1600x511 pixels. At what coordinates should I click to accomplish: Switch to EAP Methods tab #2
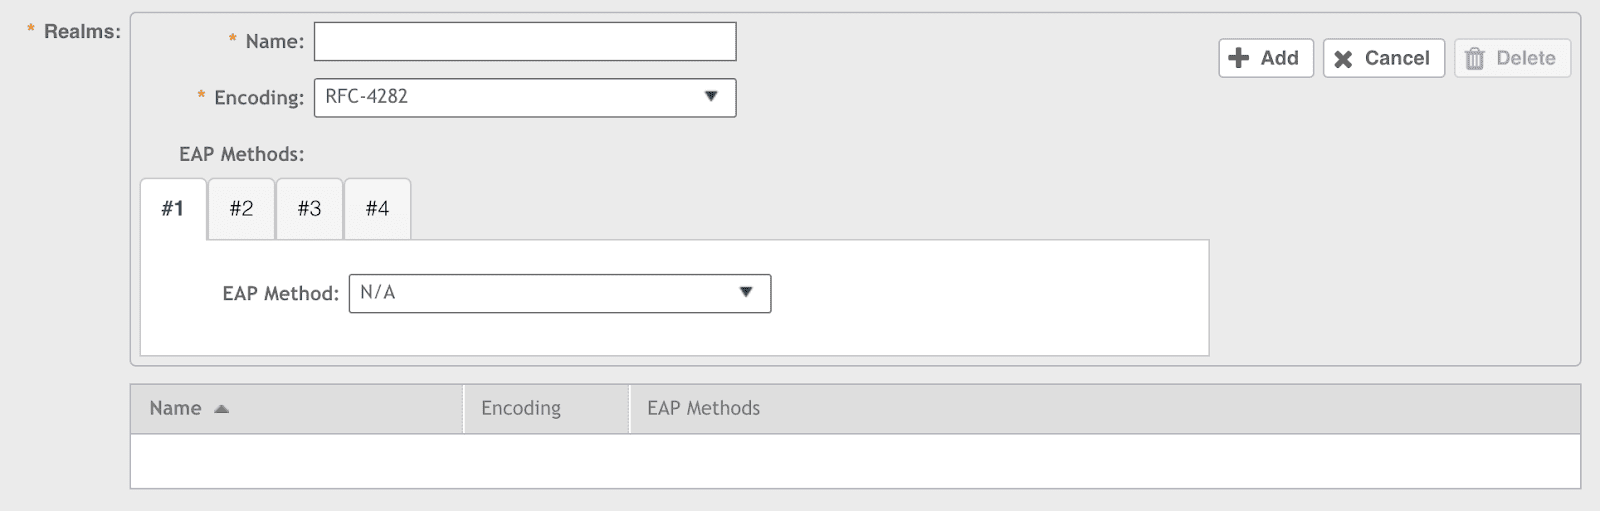tap(241, 209)
